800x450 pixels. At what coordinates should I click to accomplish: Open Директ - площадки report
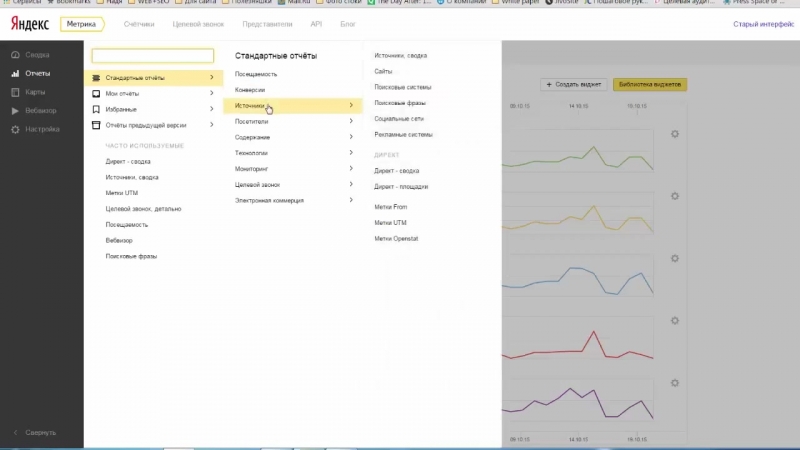(401, 187)
